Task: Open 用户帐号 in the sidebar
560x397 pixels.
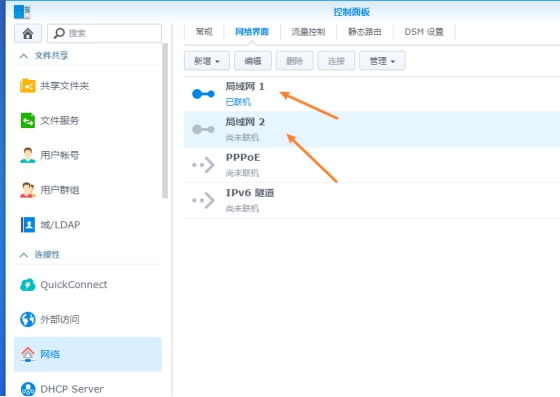Action: [88, 155]
